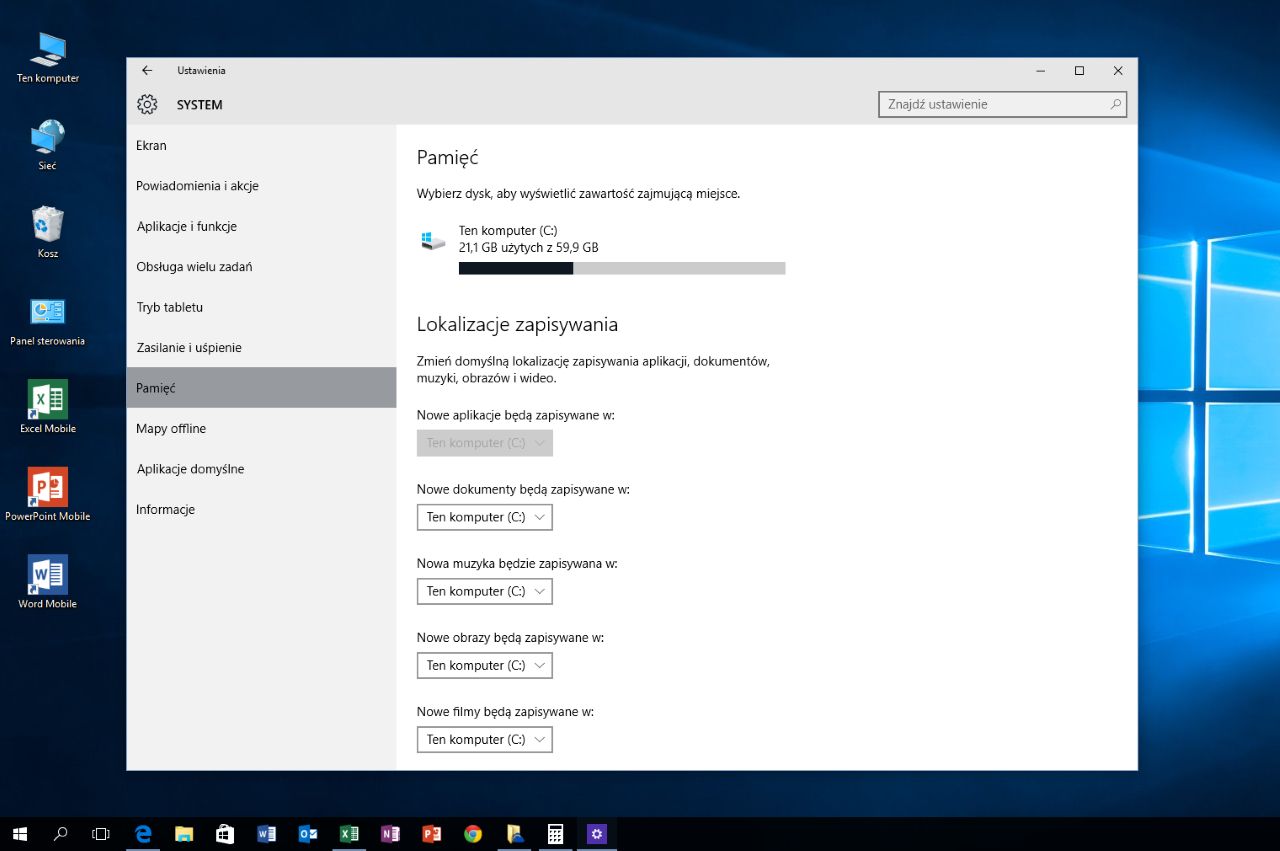
Task: Click the C: drive storage usage bar
Action: [x=621, y=268]
